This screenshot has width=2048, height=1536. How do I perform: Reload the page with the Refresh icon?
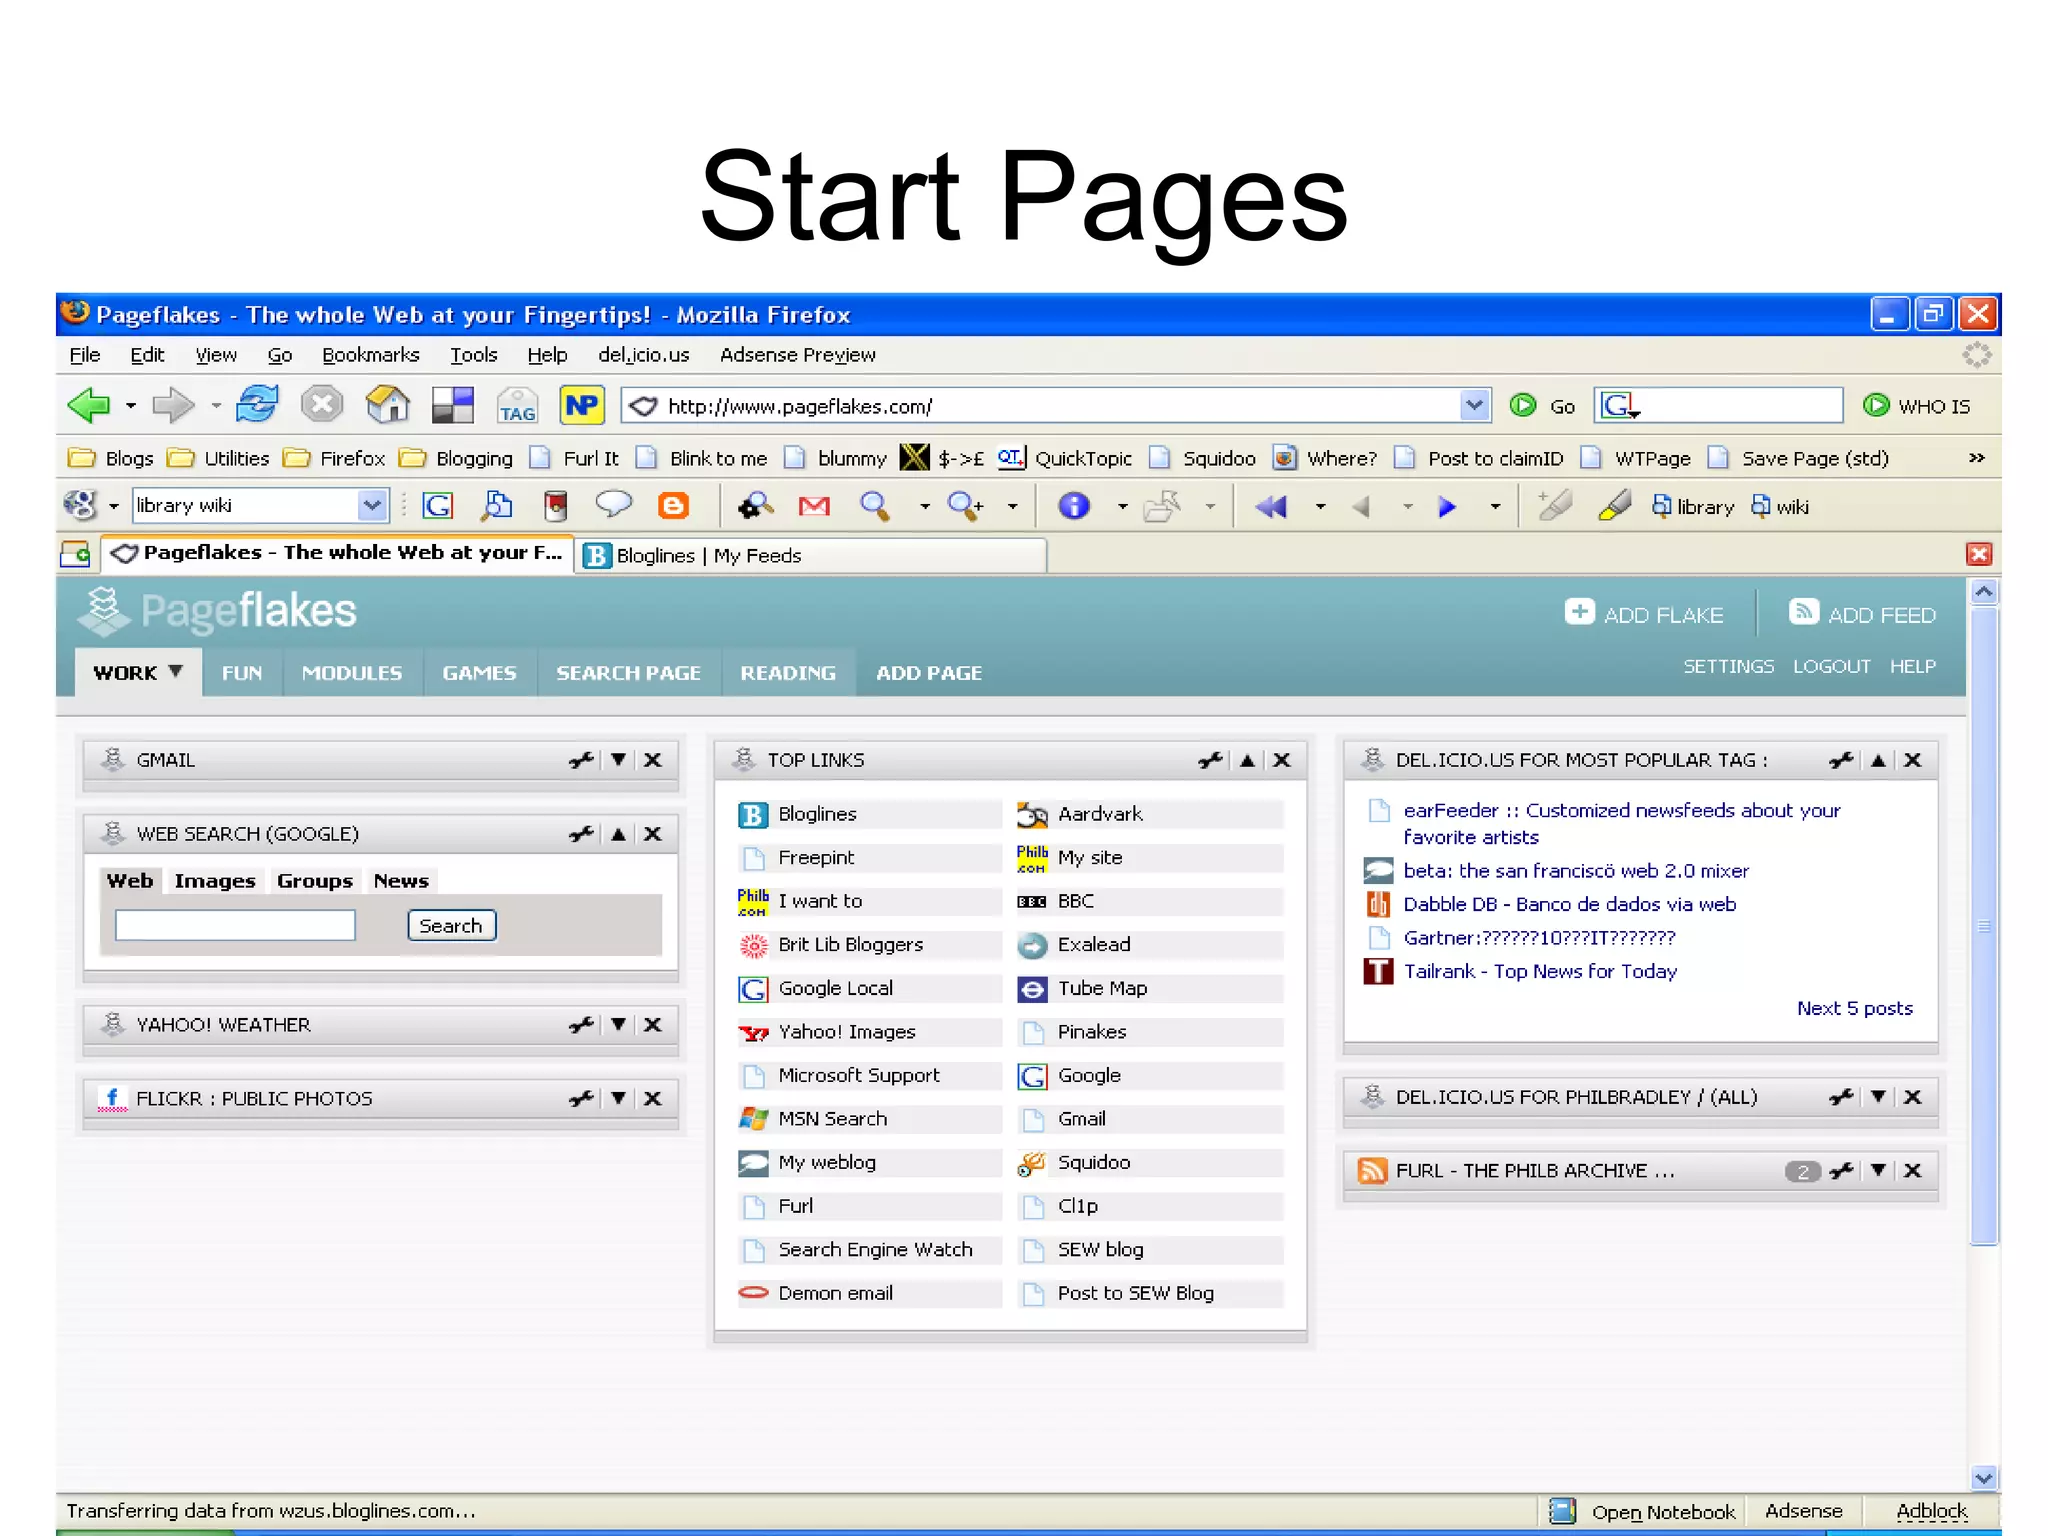(257, 405)
